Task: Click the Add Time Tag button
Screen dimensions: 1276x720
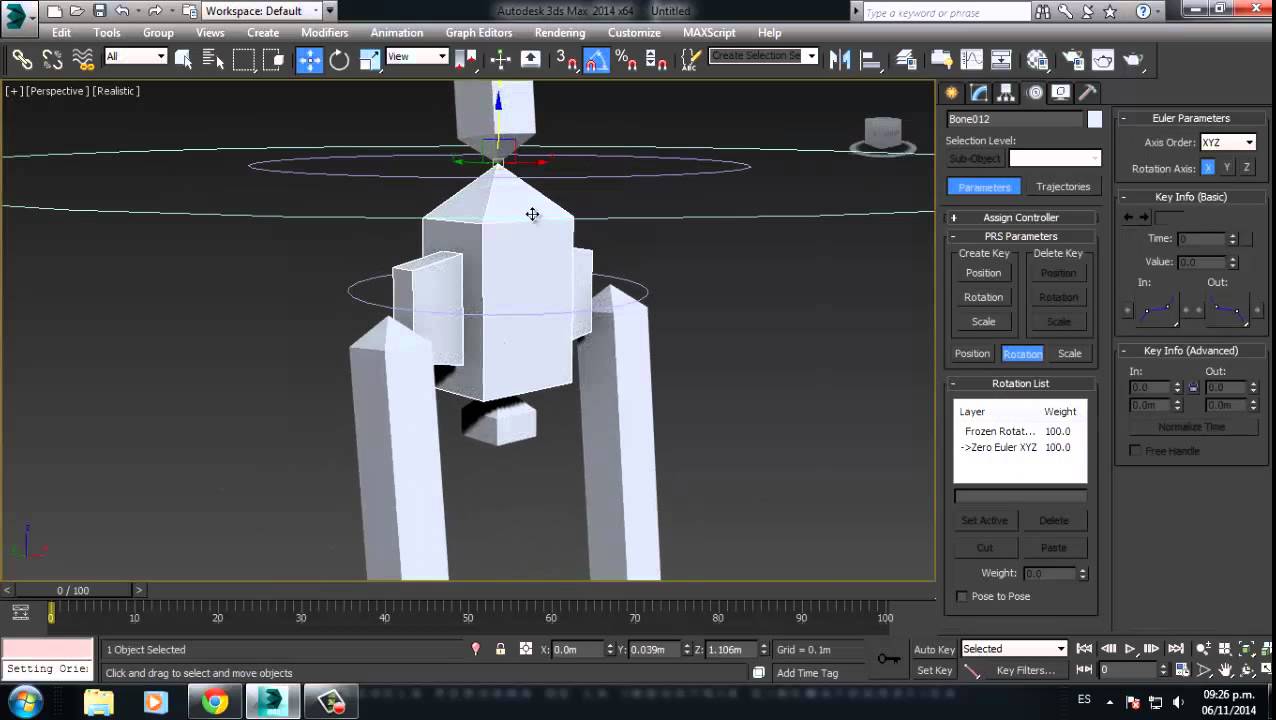Action: (x=807, y=673)
